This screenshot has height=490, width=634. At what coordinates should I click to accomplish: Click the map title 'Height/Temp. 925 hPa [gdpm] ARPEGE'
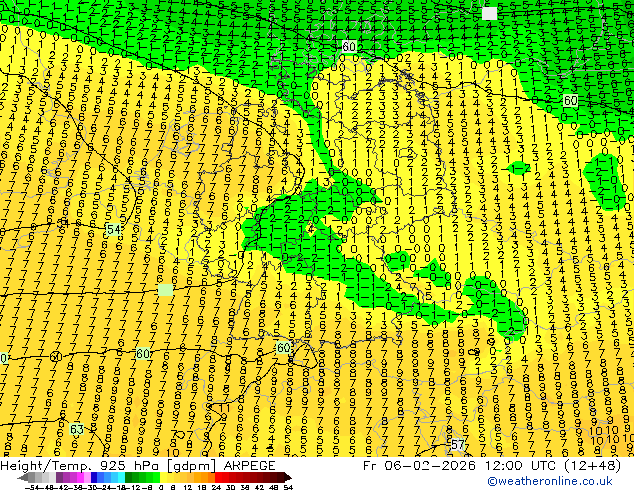point(137,466)
